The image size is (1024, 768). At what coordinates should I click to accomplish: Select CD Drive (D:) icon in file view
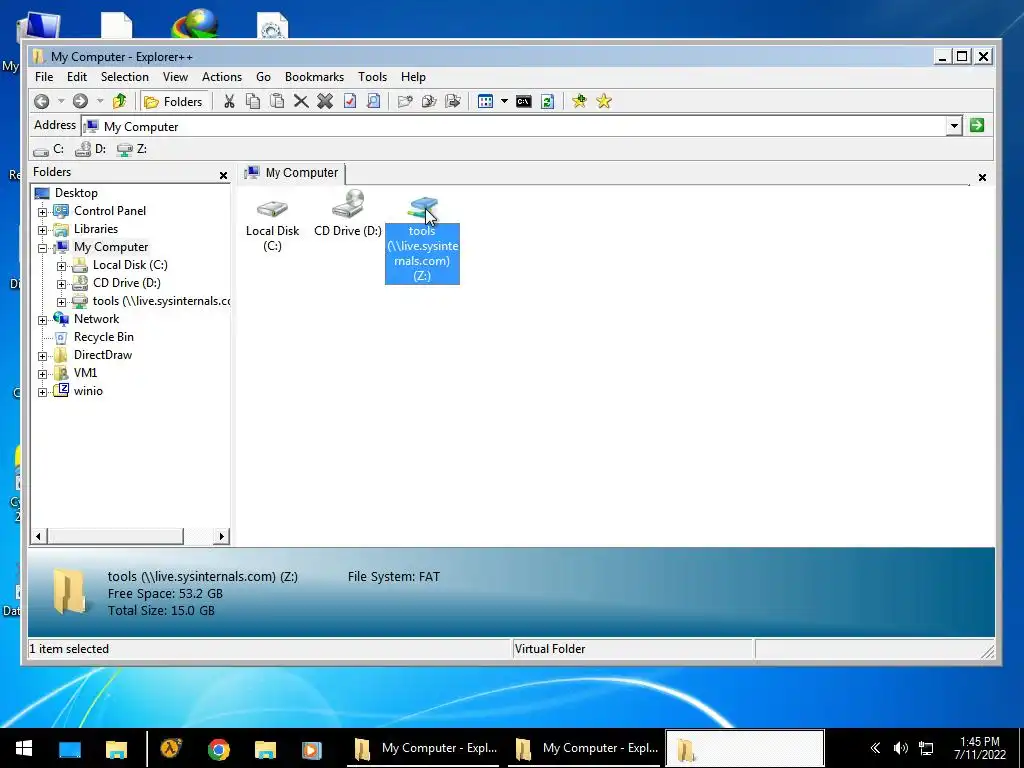pos(347,214)
